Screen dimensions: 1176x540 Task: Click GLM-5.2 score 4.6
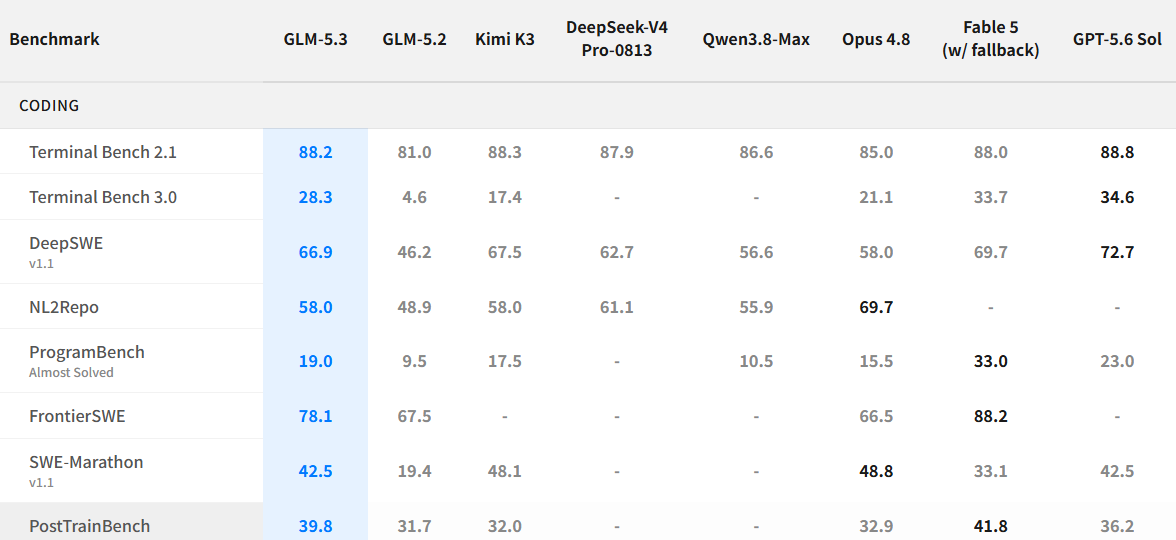coord(414,197)
